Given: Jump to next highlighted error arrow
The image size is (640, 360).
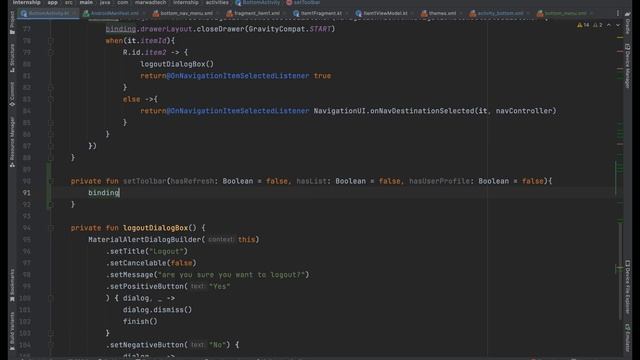Looking at the screenshot, I should [x=618, y=25].
